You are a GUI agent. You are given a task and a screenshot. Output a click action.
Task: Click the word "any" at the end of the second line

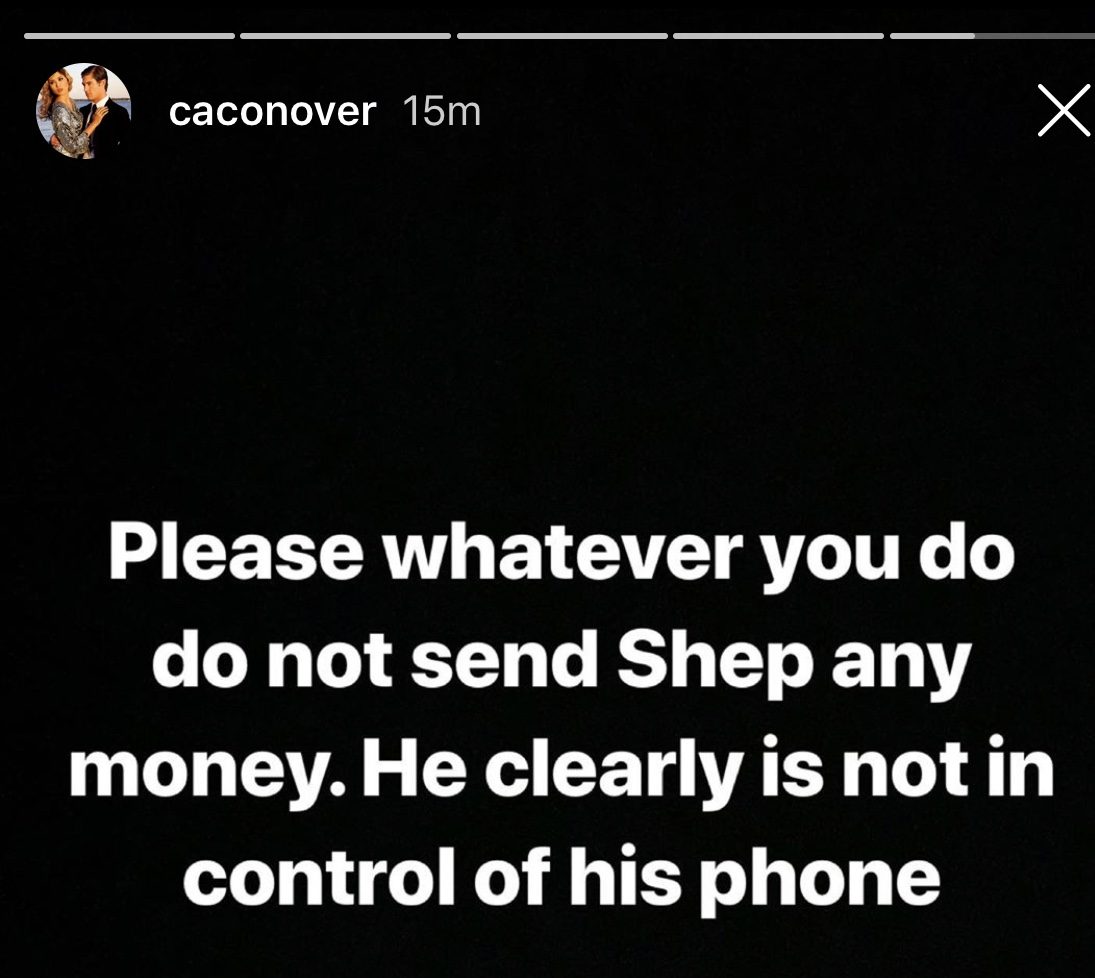[x=902, y=669]
